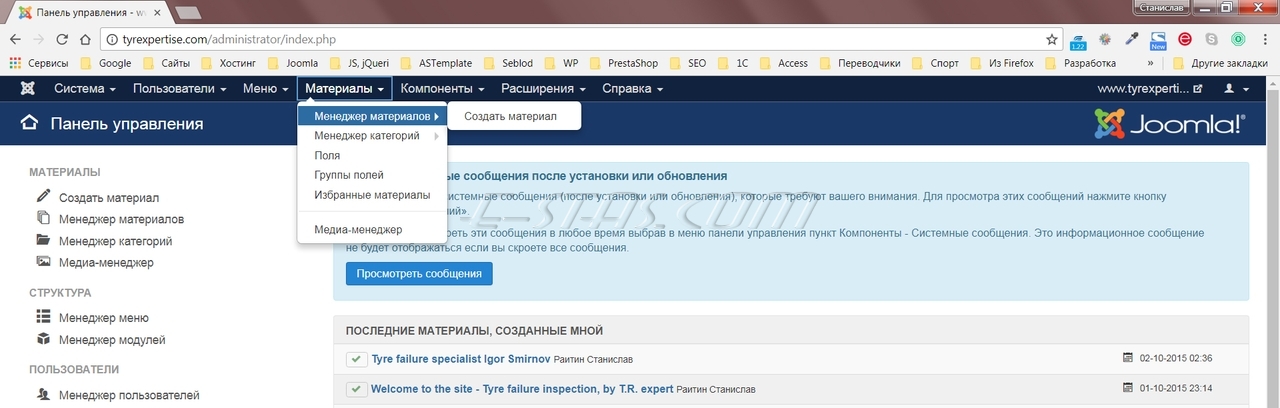Click the Chrome profile button Станислав
Screen dimensions: 1280x408
[1161, 7]
